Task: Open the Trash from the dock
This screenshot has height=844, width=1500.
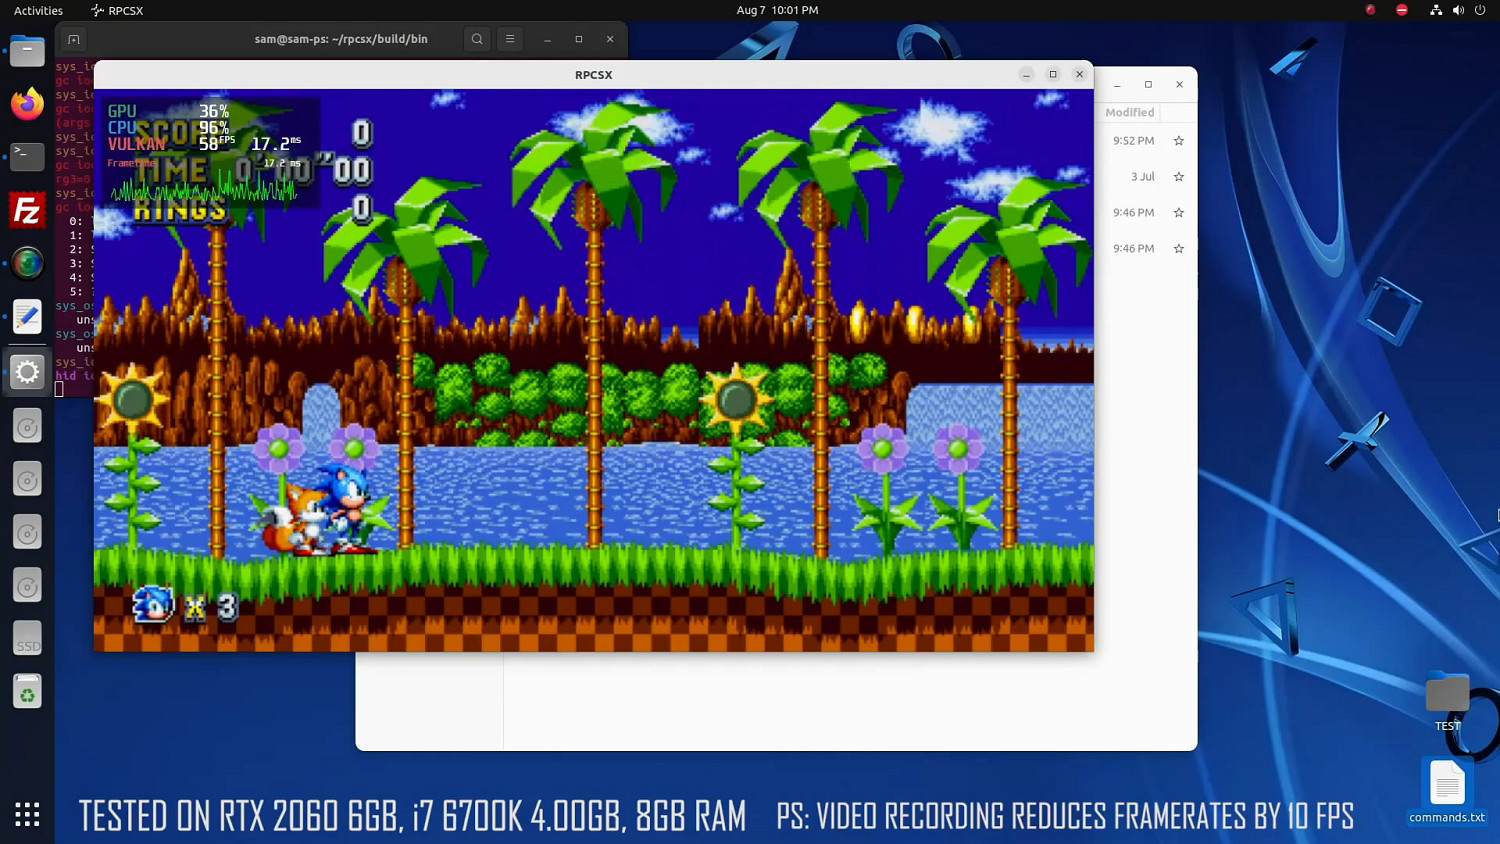Action: point(27,692)
